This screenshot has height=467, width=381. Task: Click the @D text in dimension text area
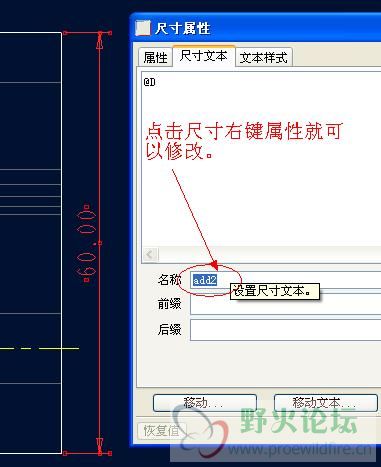[150, 82]
